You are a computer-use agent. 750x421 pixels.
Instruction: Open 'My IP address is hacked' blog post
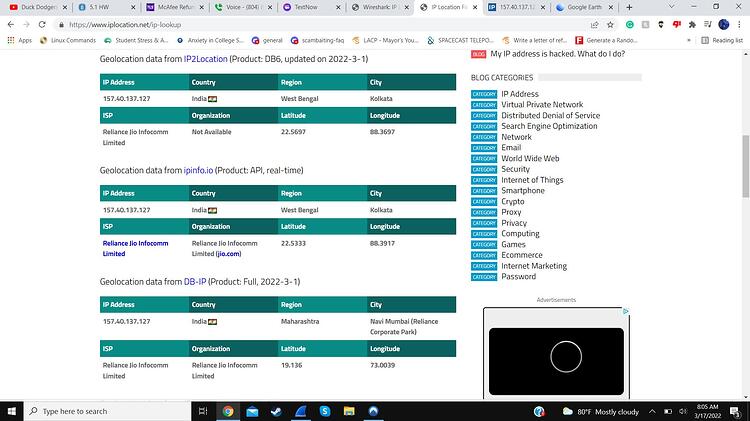[558, 54]
